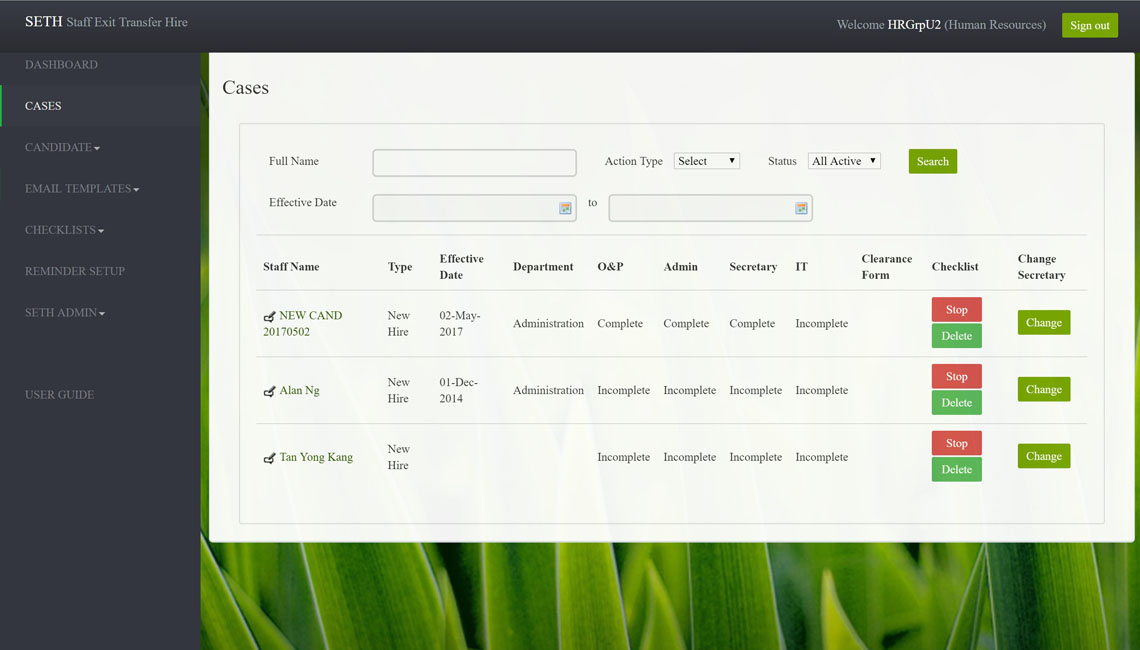Stop checklist for NEW CAND 20170502
The width and height of the screenshot is (1140, 650).
click(957, 310)
